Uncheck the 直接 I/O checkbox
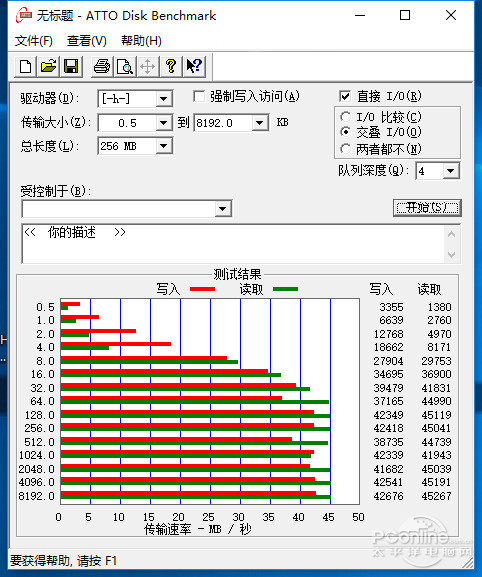 click(x=345, y=96)
